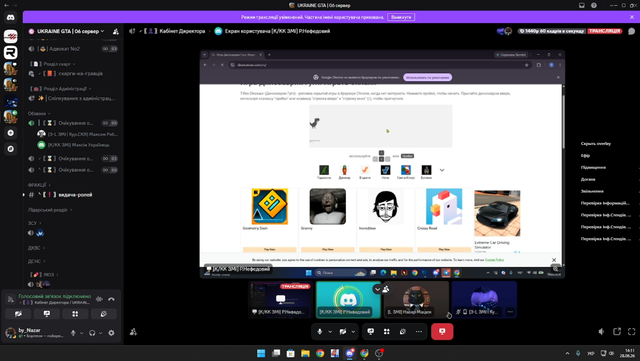Click Кабінет Директора voice channel title
This screenshot has width=640, height=361.
[x=182, y=31]
